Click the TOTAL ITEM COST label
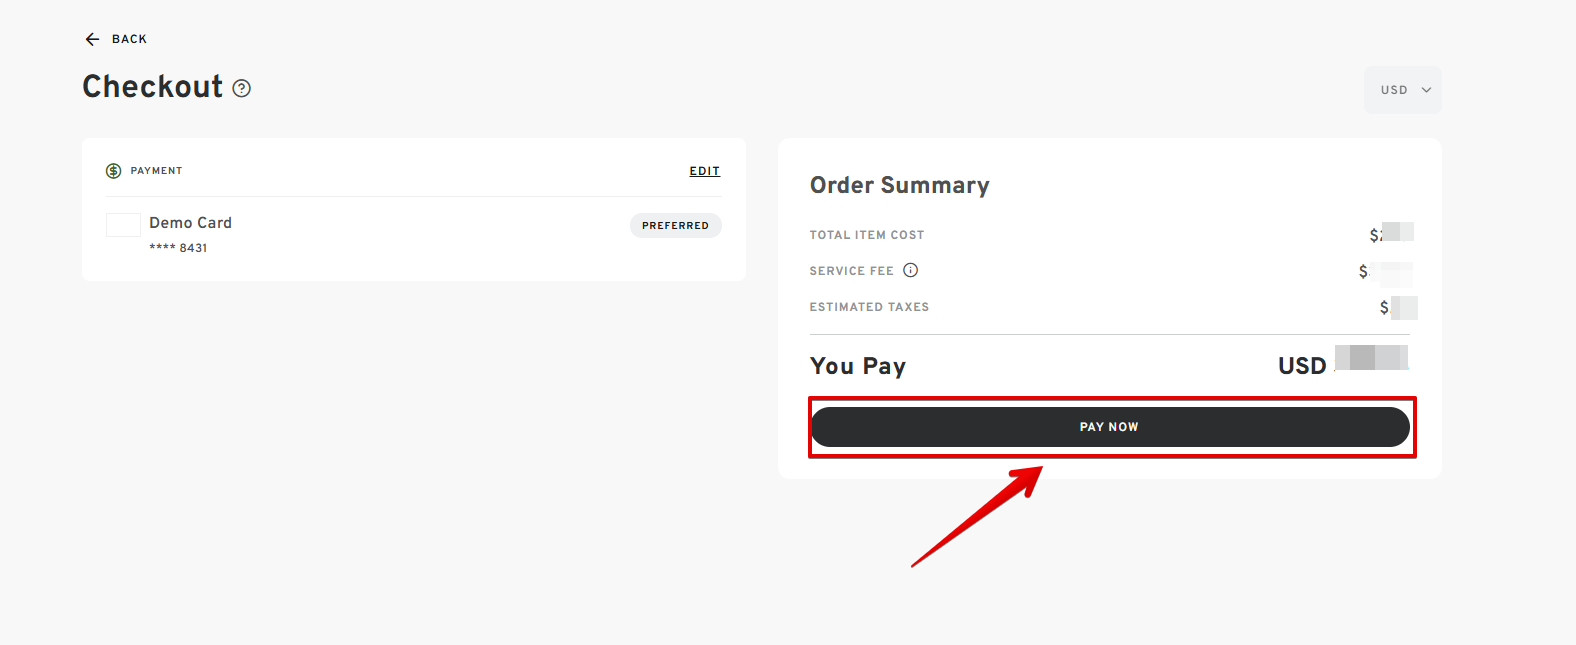1576x645 pixels. coord(867,235)
